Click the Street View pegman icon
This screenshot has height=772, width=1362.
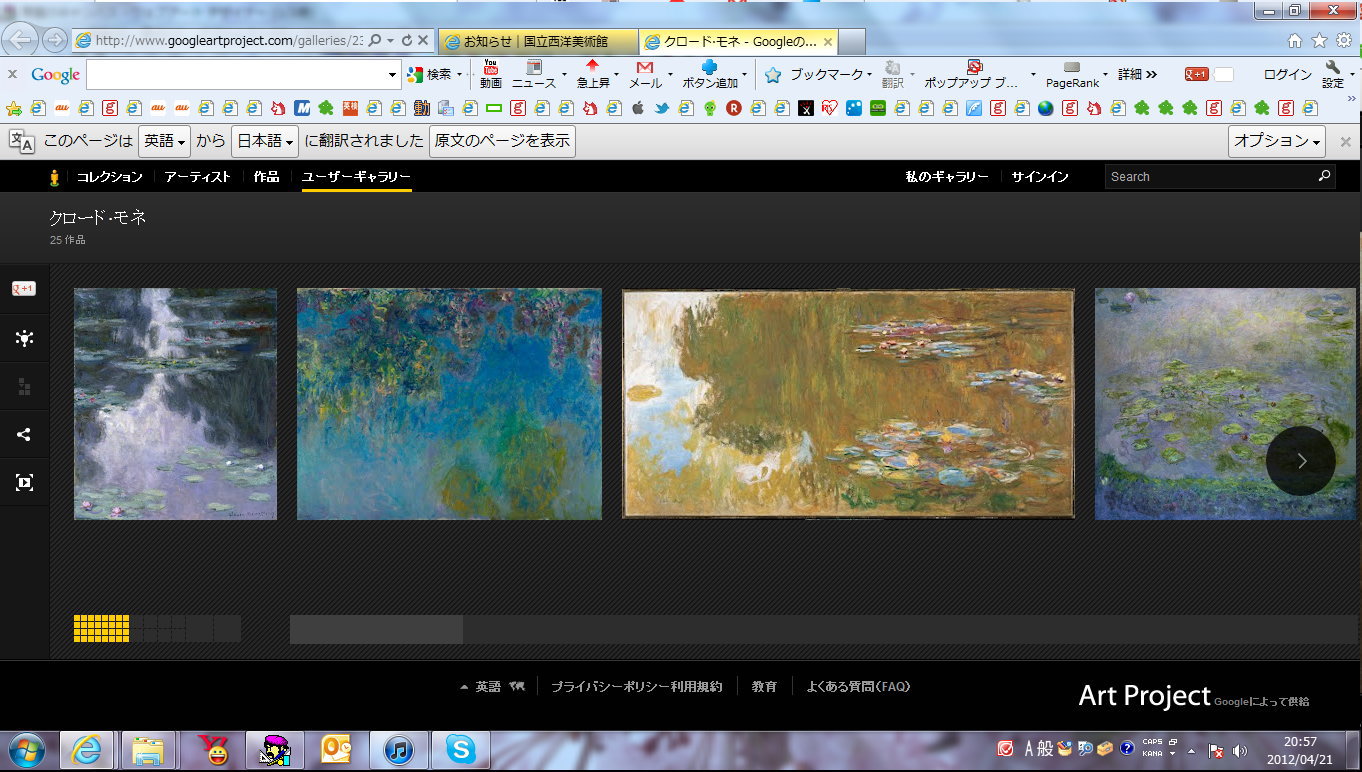[x=55, y=177]
